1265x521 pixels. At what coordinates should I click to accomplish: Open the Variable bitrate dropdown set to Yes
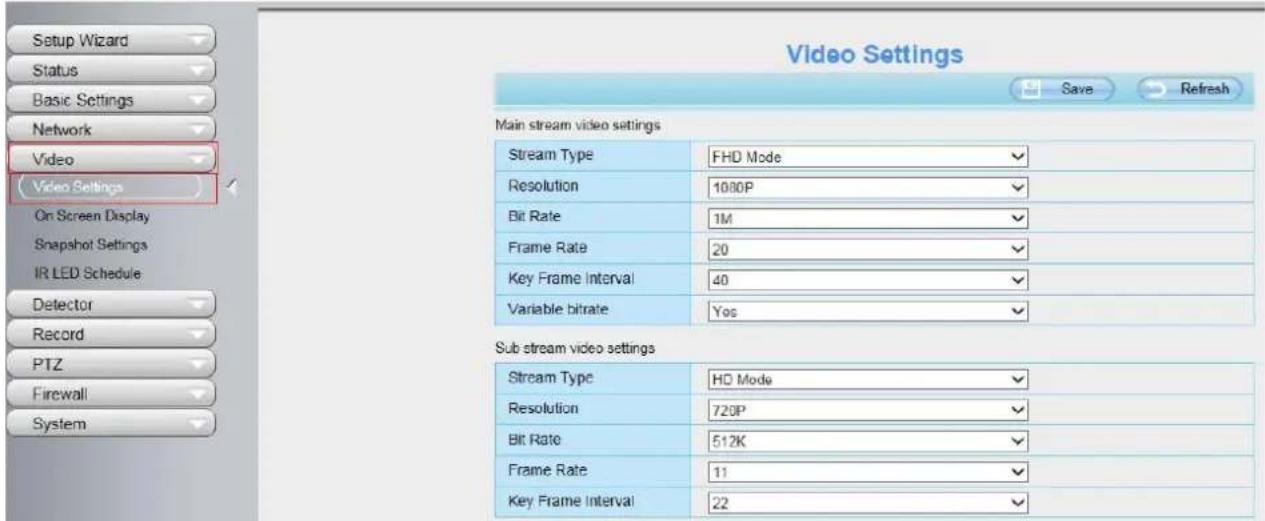(868, 311)
